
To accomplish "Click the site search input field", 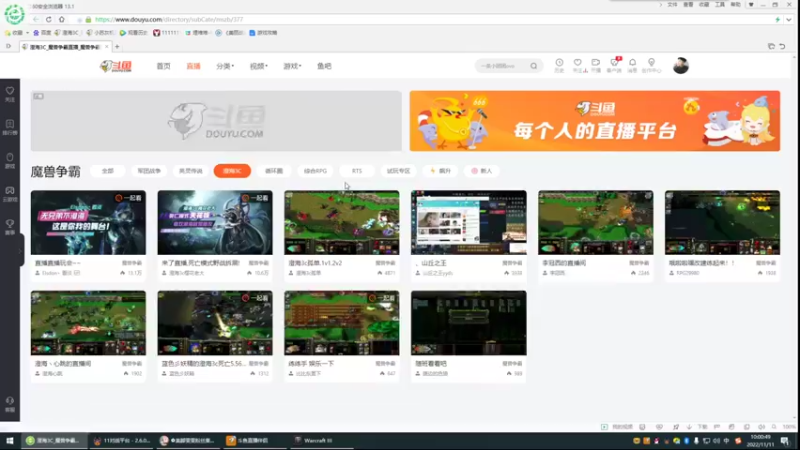I will tap(503, 66).
